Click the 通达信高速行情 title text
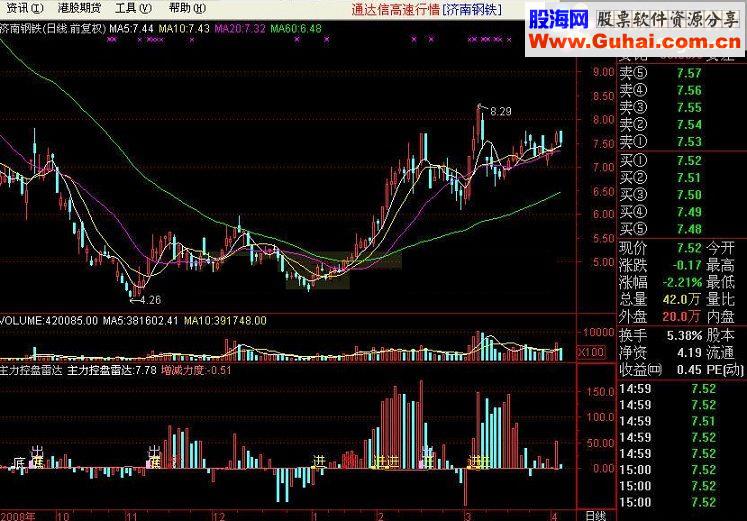The height and width of the screenshot is (521, 747). [x=395, y=9]
